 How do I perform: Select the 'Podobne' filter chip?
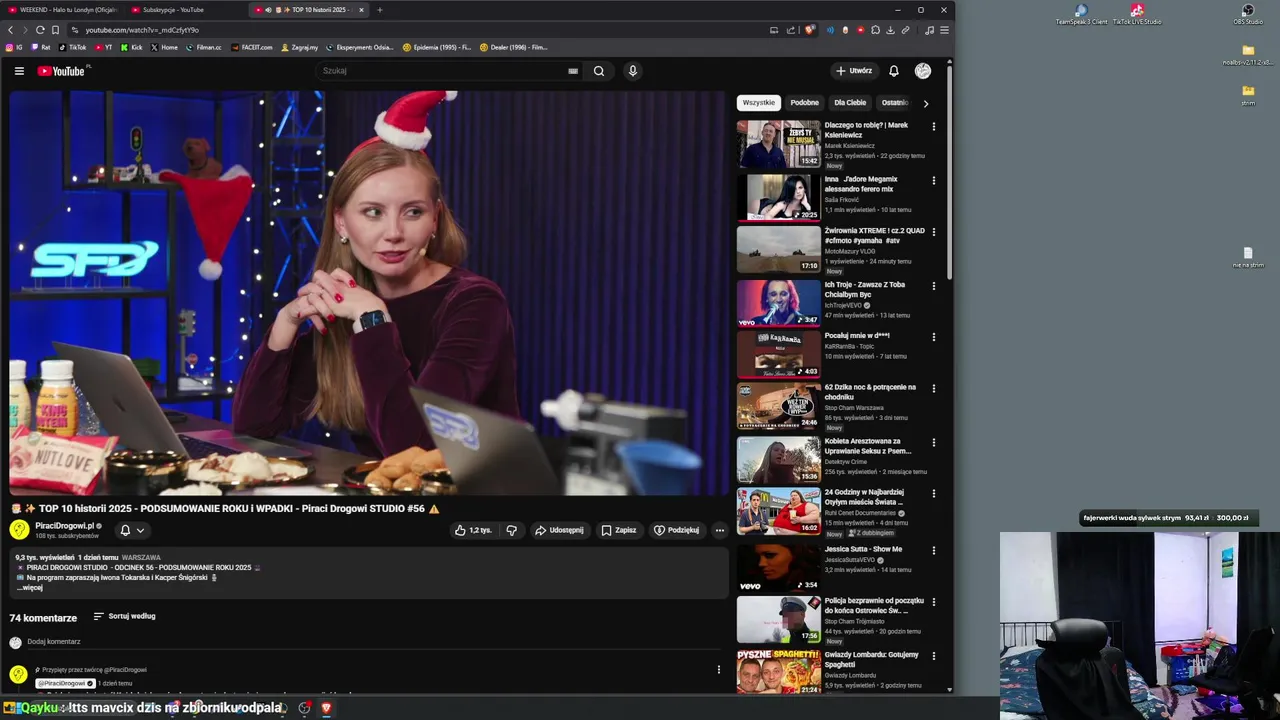(x=804, y=103)
